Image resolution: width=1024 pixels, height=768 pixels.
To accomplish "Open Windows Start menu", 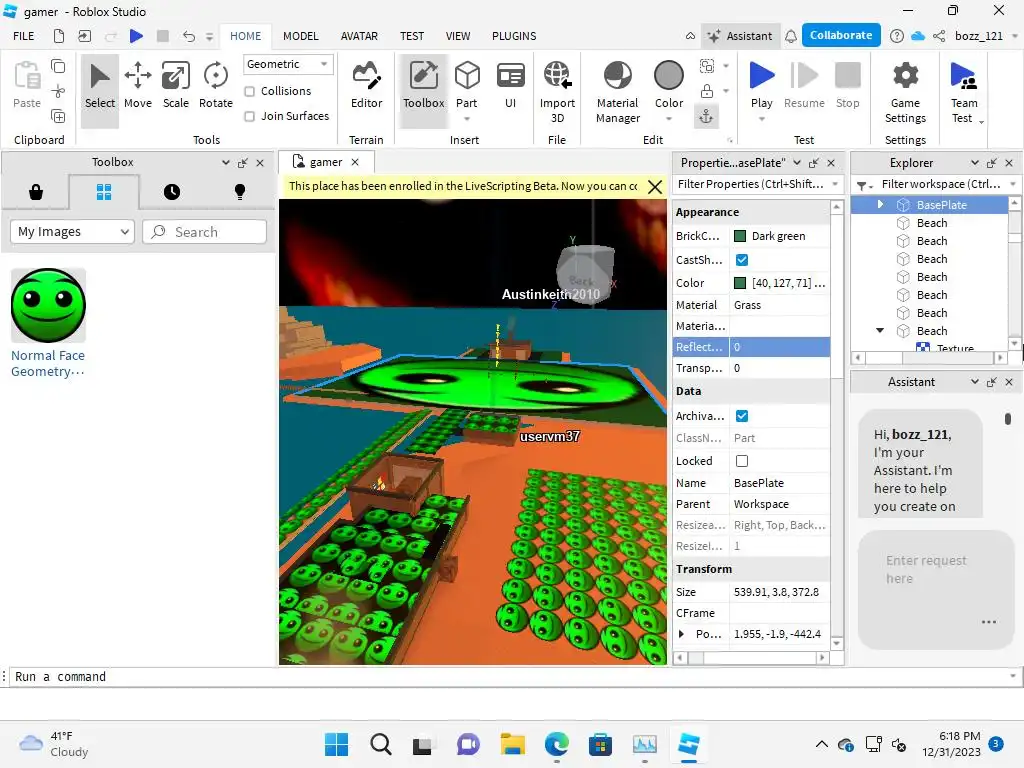I will point(336,744).
